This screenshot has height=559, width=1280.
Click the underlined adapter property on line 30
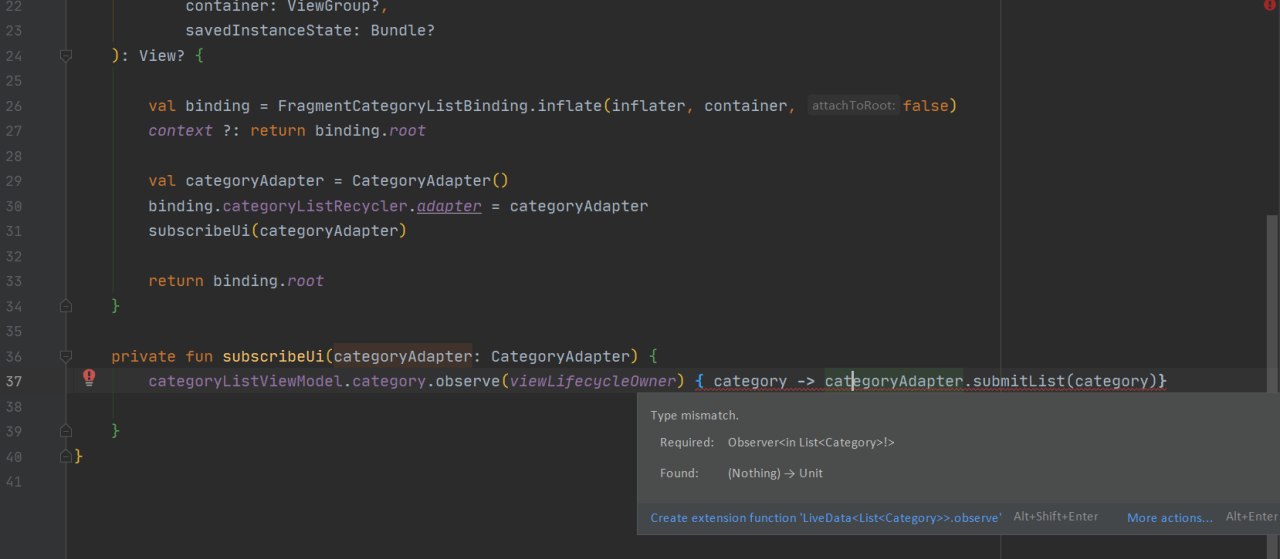tap(449, 206)
